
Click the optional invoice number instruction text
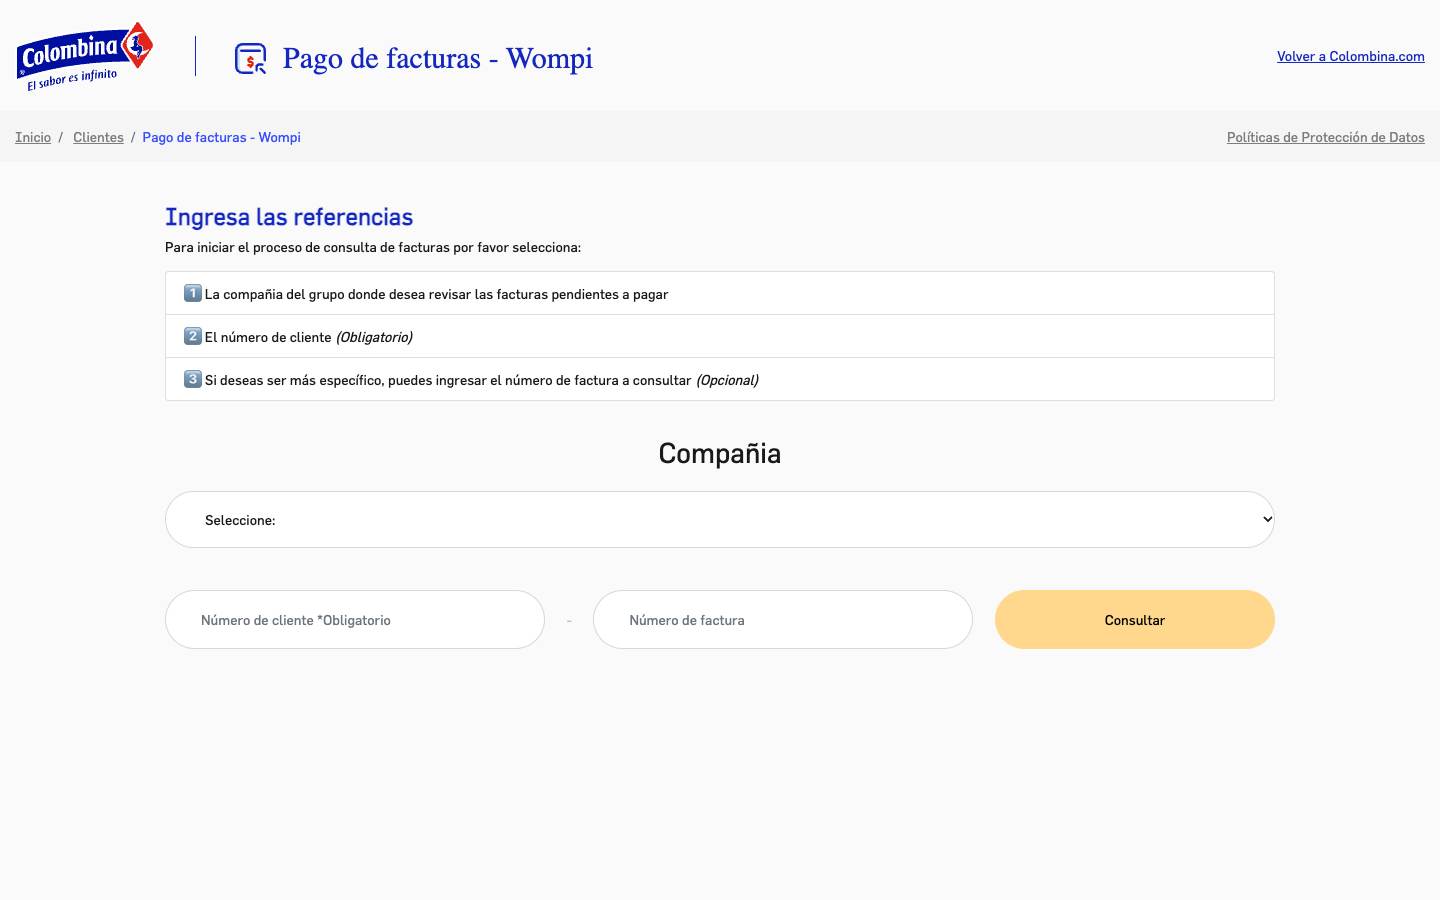(x=481, y=380)
